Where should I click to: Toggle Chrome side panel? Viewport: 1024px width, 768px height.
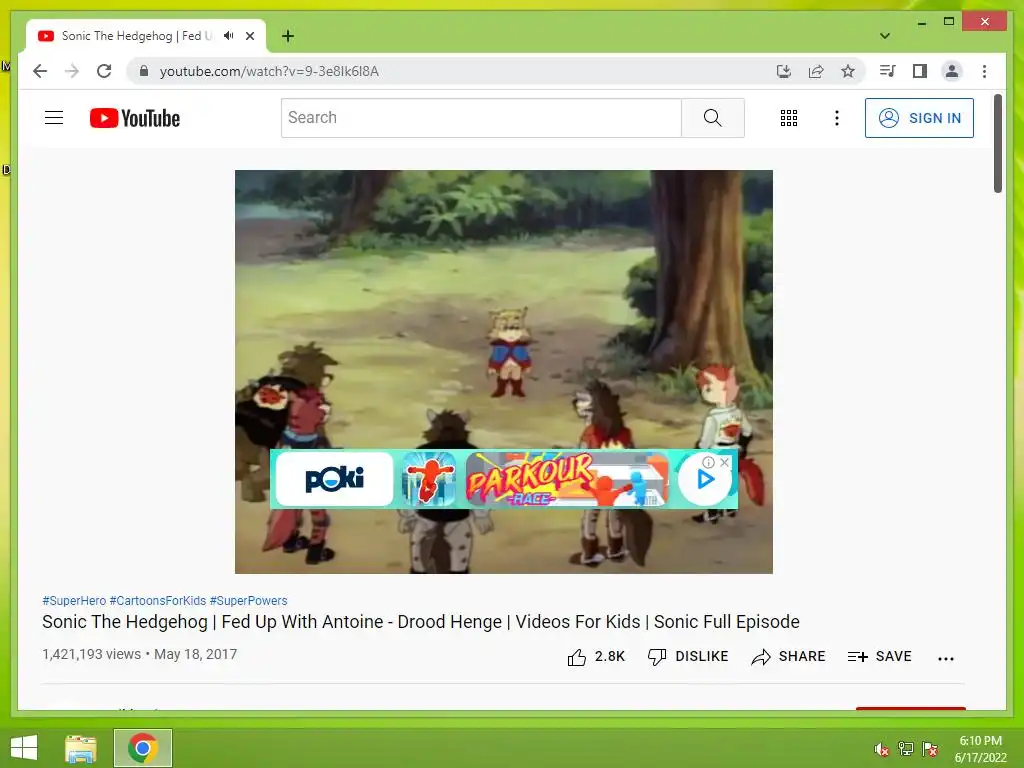click(920, 71)
